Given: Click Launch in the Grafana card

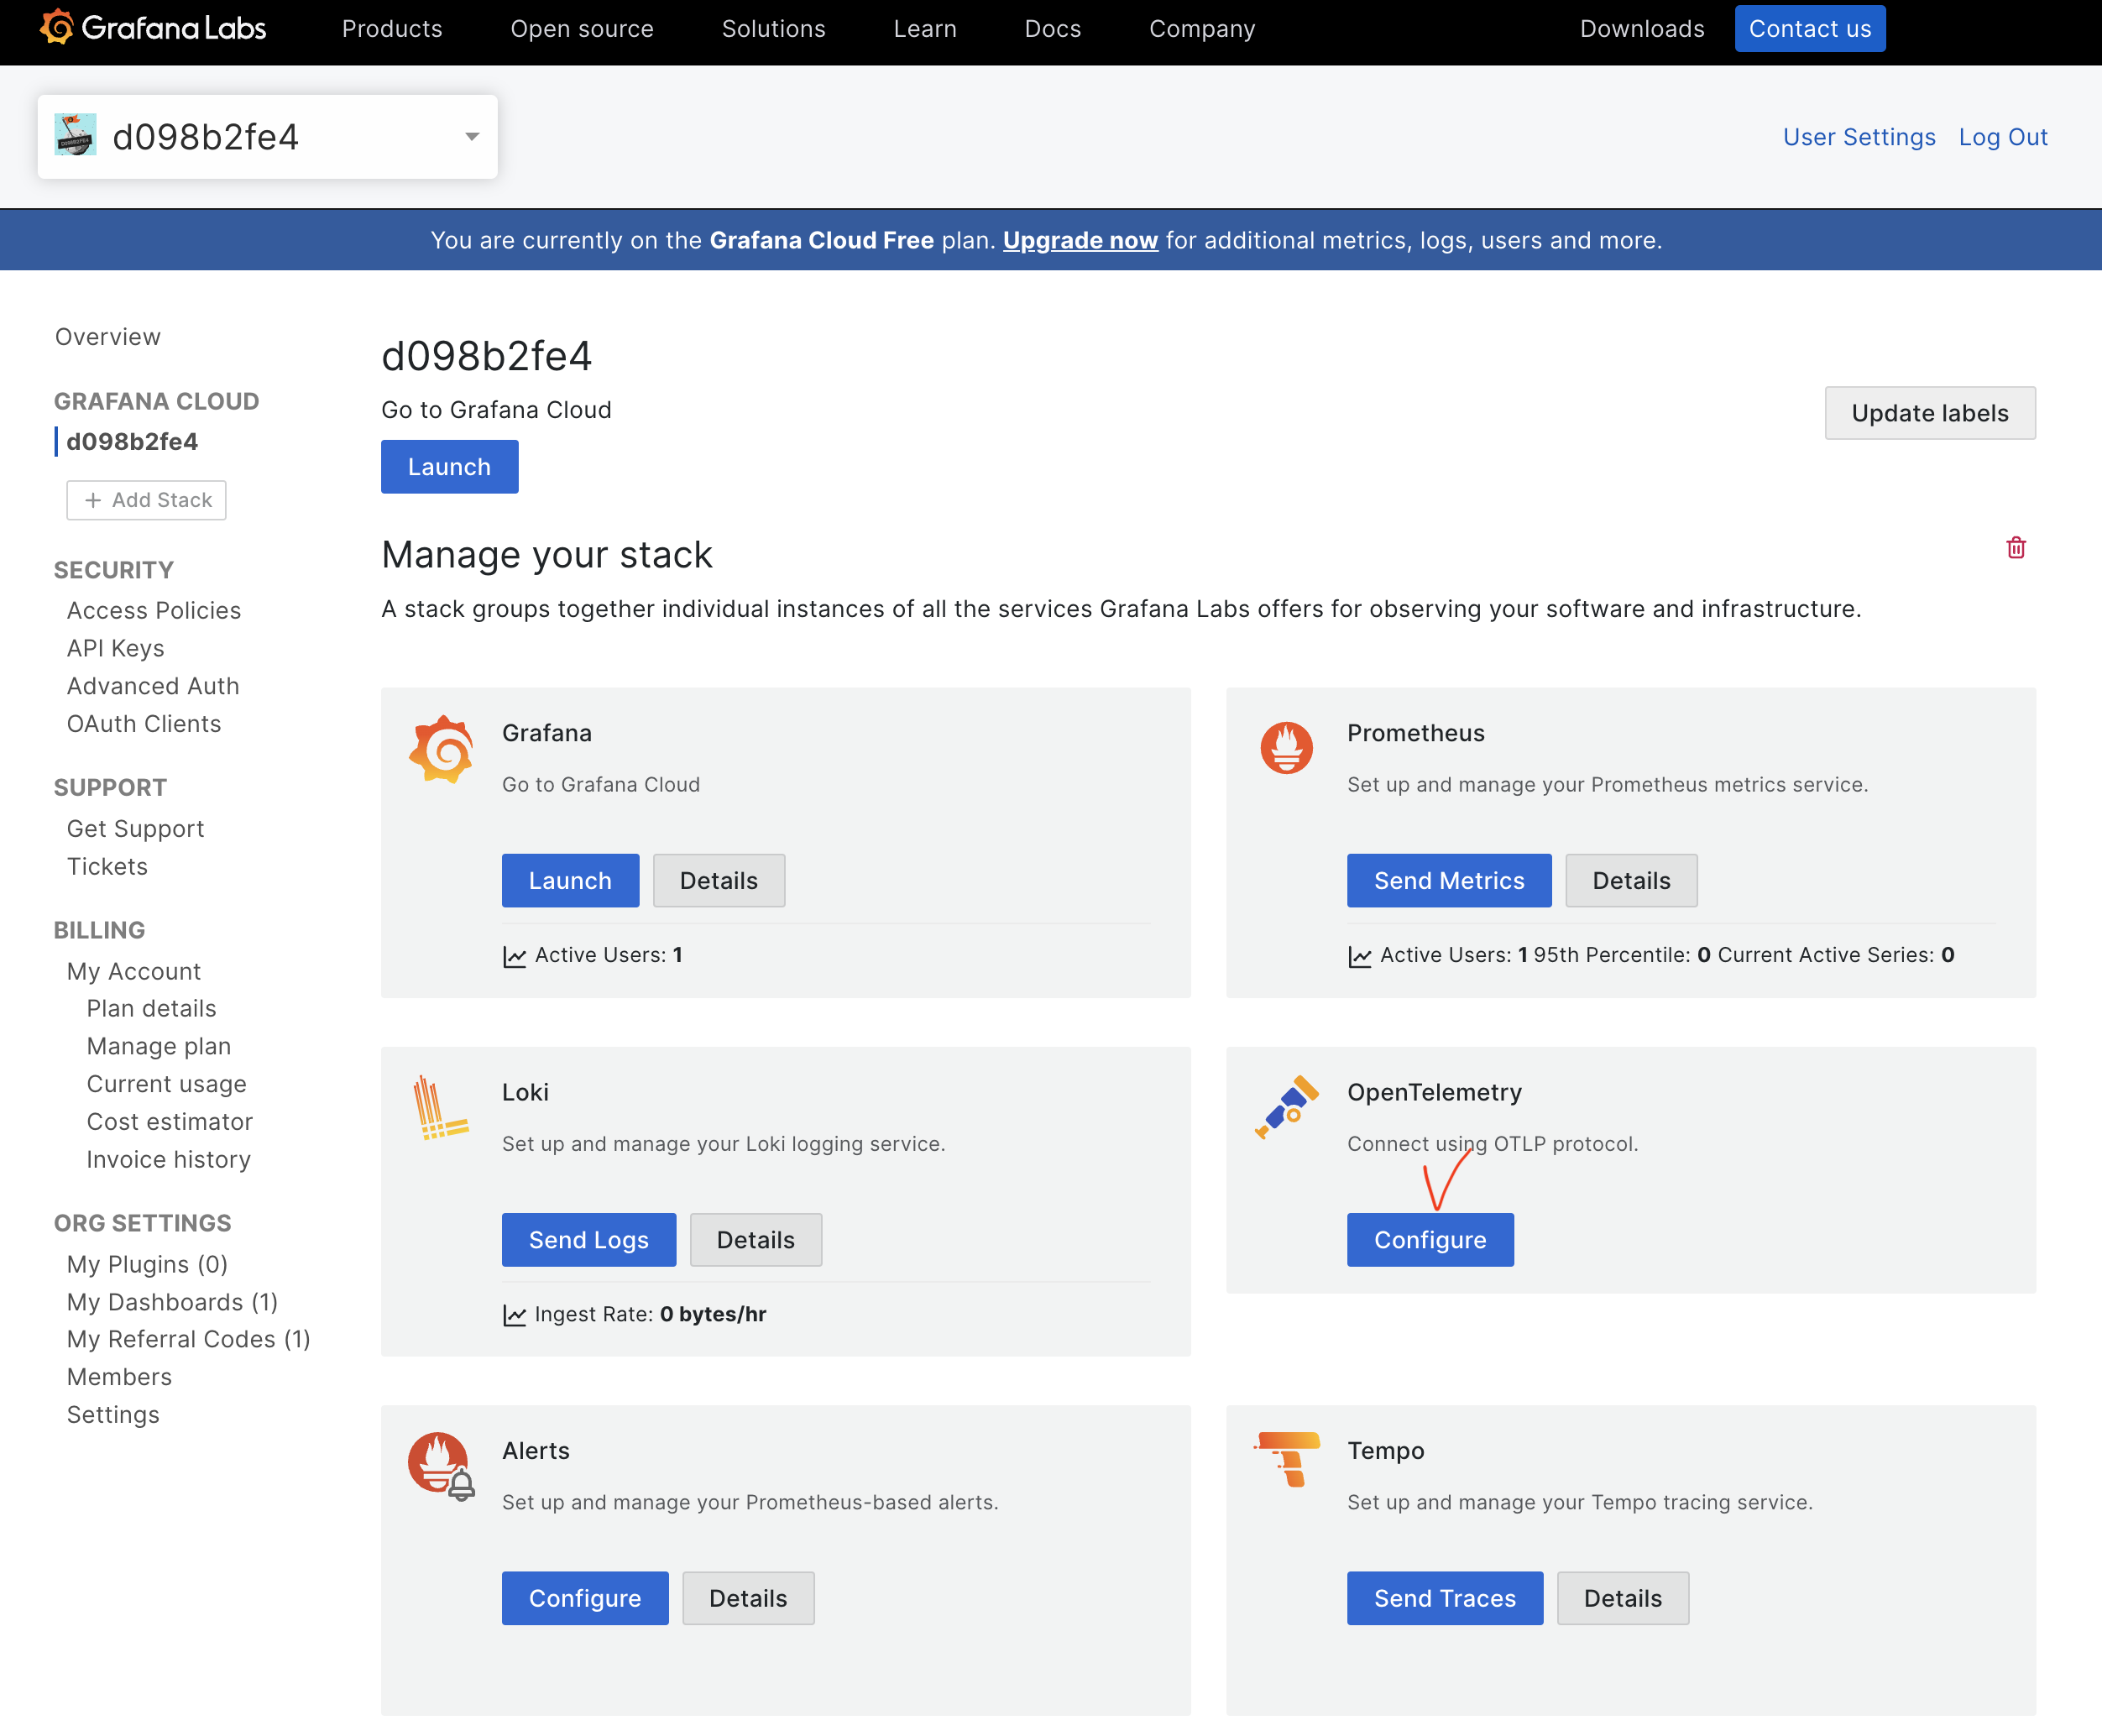Looking at the screenshot, I should pyautogui.click(x=570, y=881).
